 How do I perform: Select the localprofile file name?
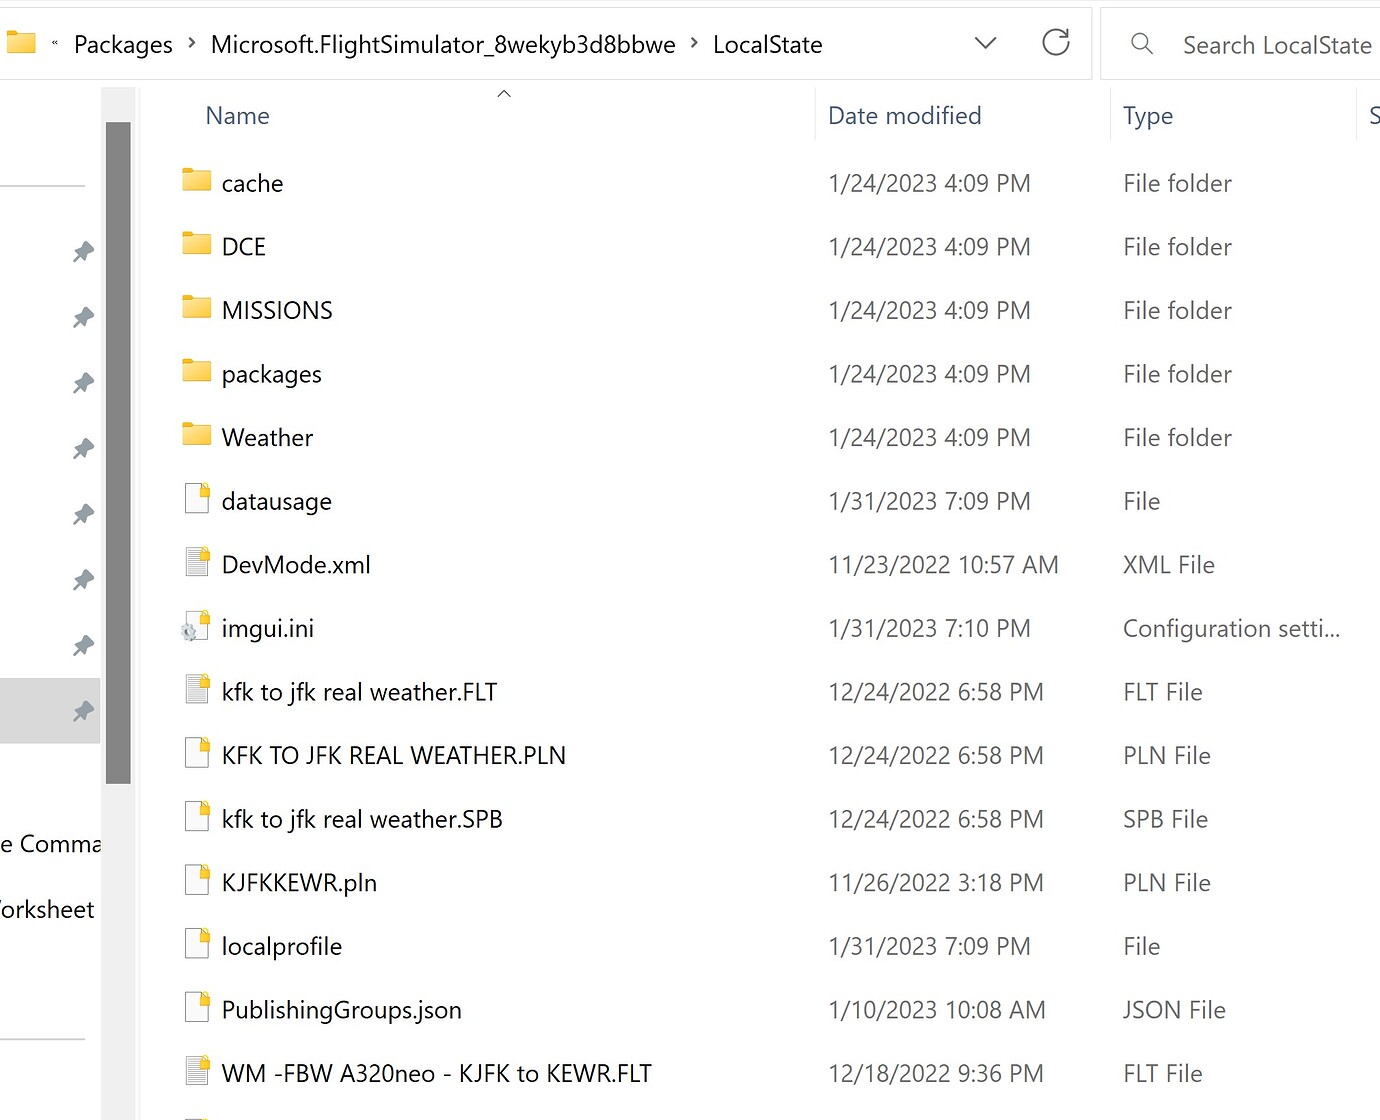point(282,947)
